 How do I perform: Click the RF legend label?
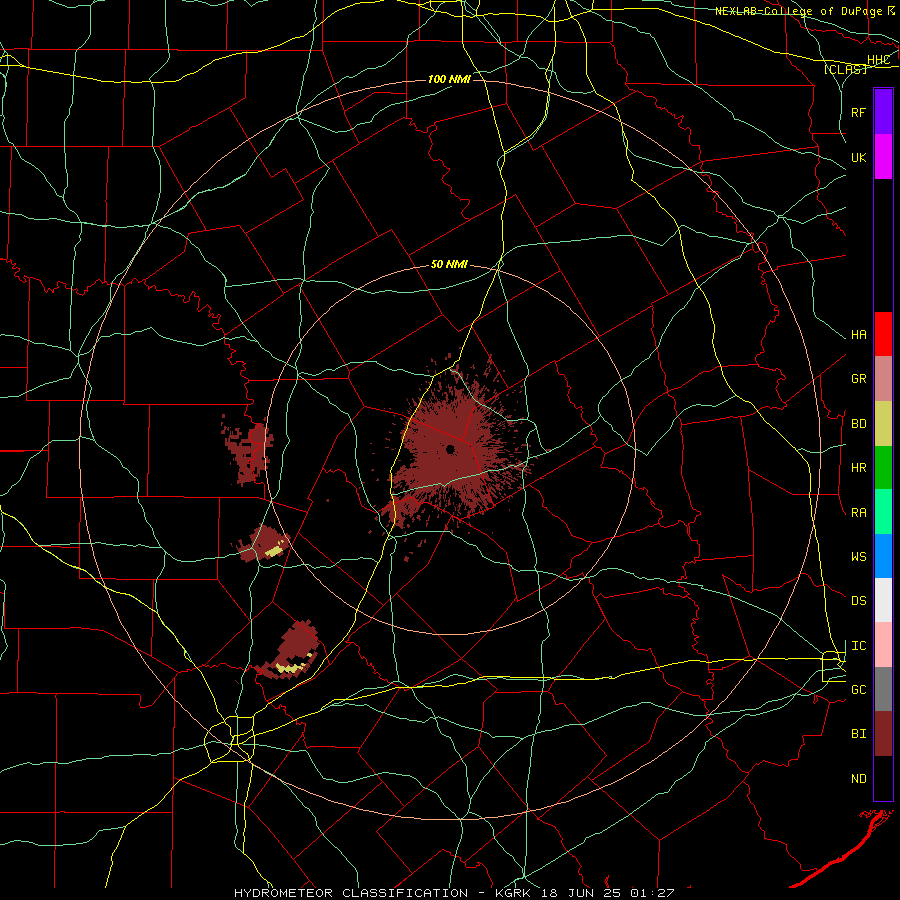pos(858,112)
